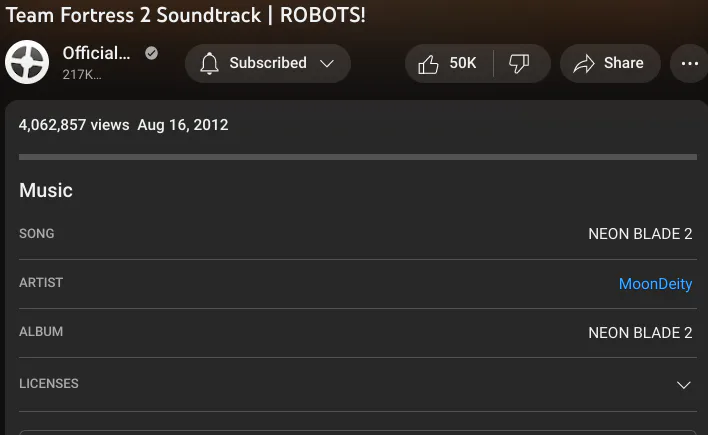The image size is (708, 435).
Task: Open the MoonDeity artist link
Action: (x=655, y=284)
